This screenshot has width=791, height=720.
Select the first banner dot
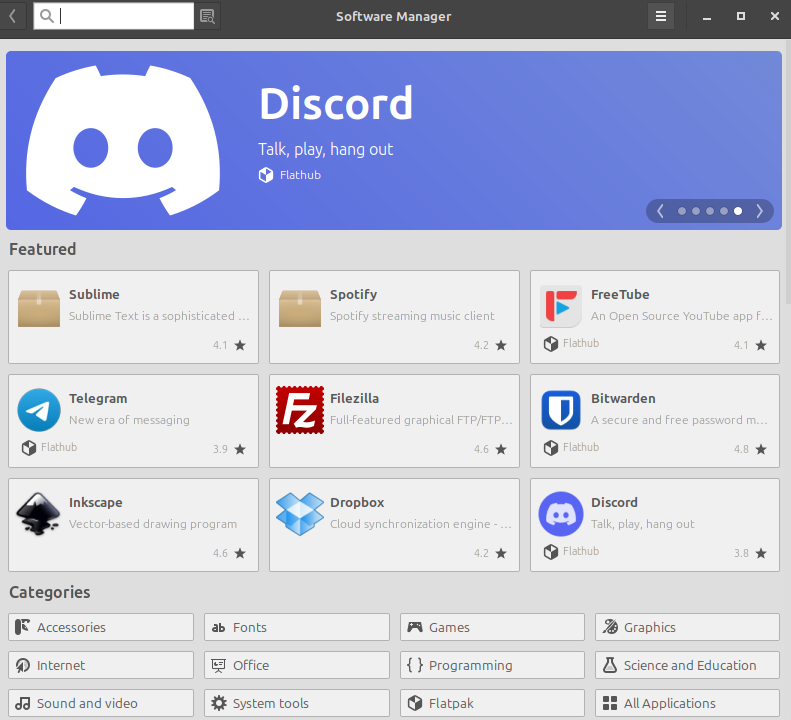click(x=682, y=211)
